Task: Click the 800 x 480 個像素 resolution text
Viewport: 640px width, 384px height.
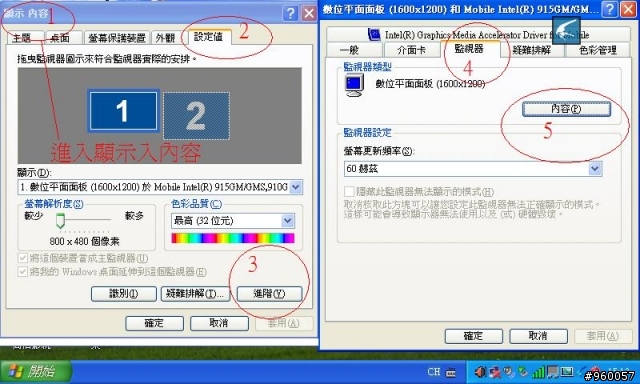Action: tap(84, 241)
